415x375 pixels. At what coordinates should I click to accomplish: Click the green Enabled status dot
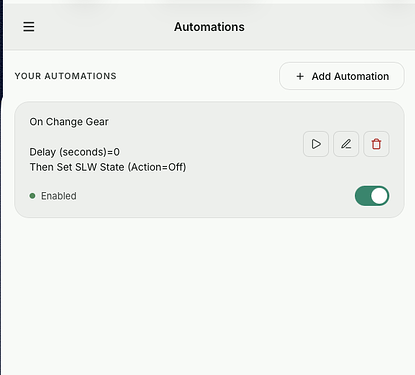click(32, 196)
